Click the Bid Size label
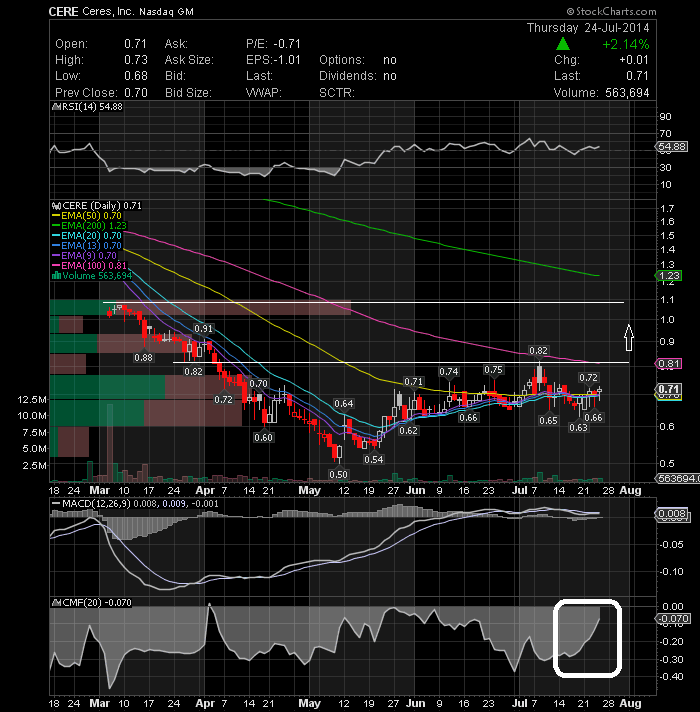Screen dimensions: 700x712 pos(188,93)
